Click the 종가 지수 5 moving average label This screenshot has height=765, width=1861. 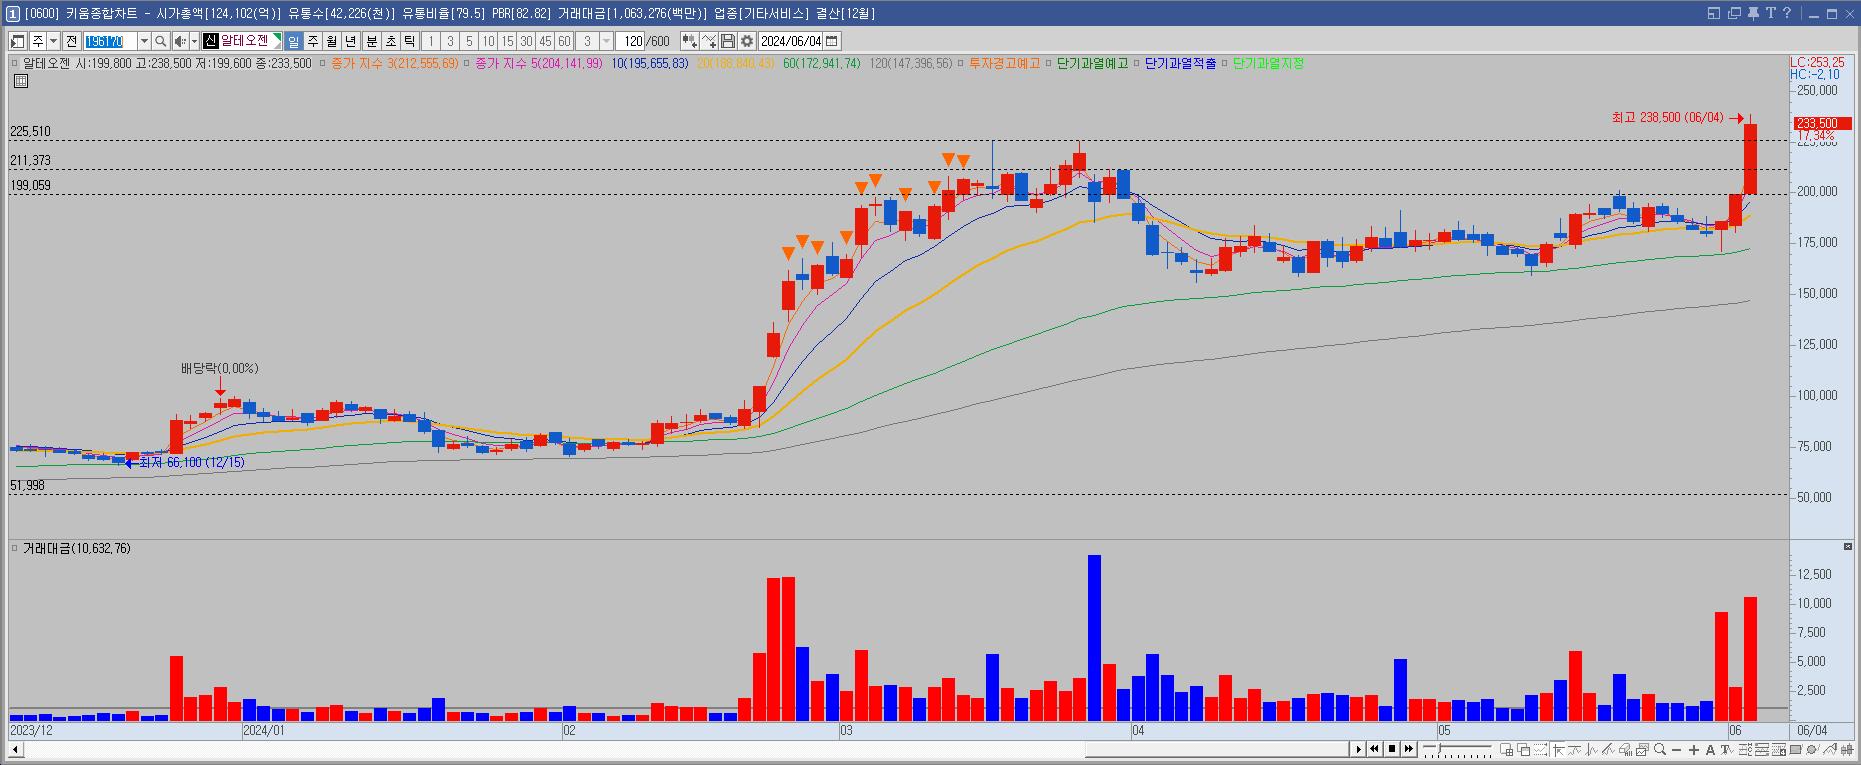click(x=538, y=63)
